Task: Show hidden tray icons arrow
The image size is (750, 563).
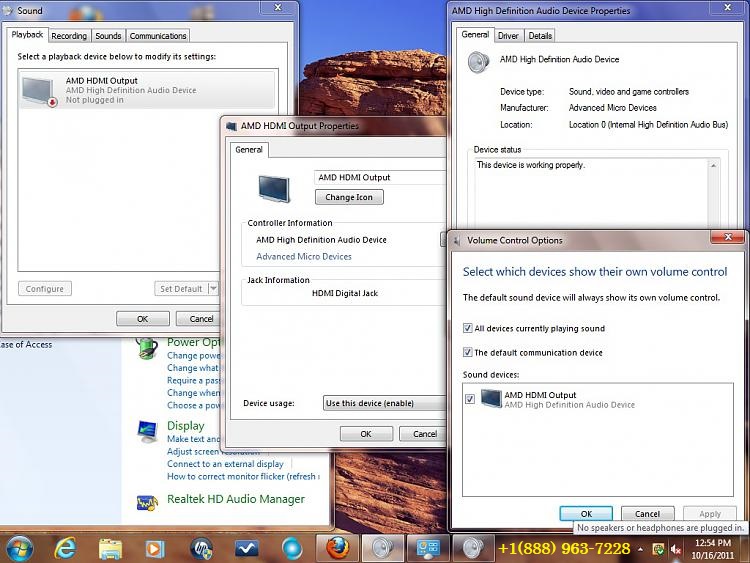Action: click(640, 549)
